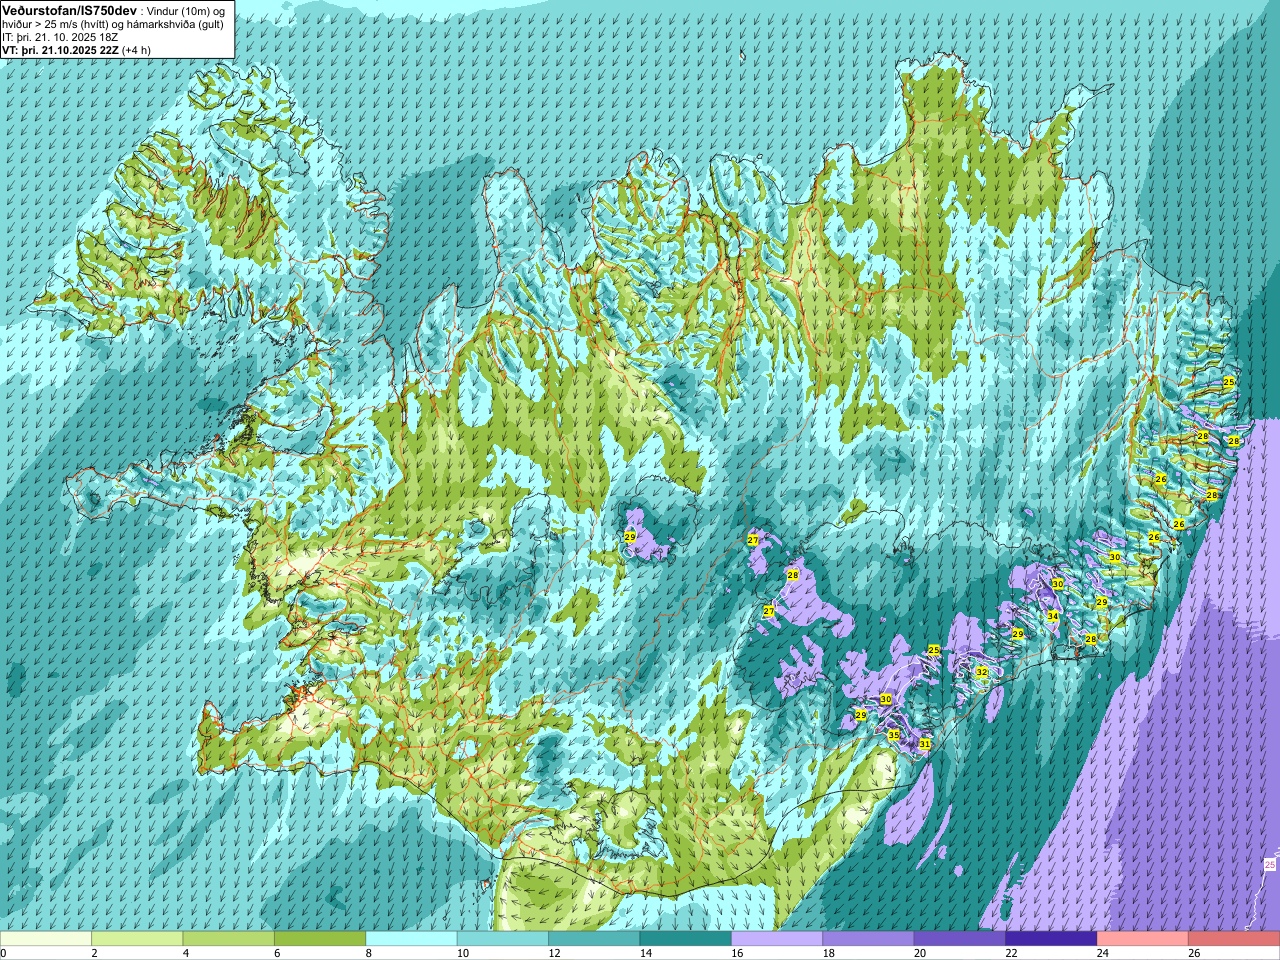Click the 14–16 m/s dark teal legend swatch
Image resolution: width=1280 pixels, height=960 pixels.
click(686, 939)
